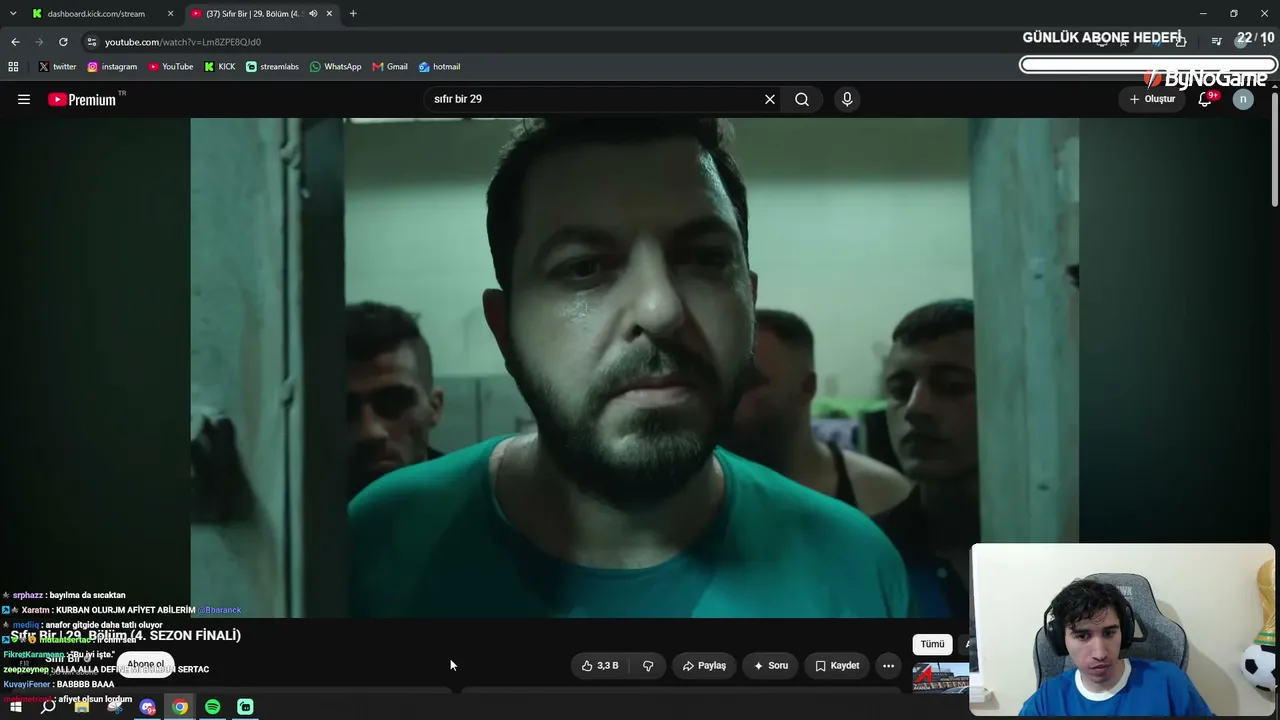Viewport: 1280px width, 720px height.
Task: Open more actions three-dot menu
Action: pos(888,665)
